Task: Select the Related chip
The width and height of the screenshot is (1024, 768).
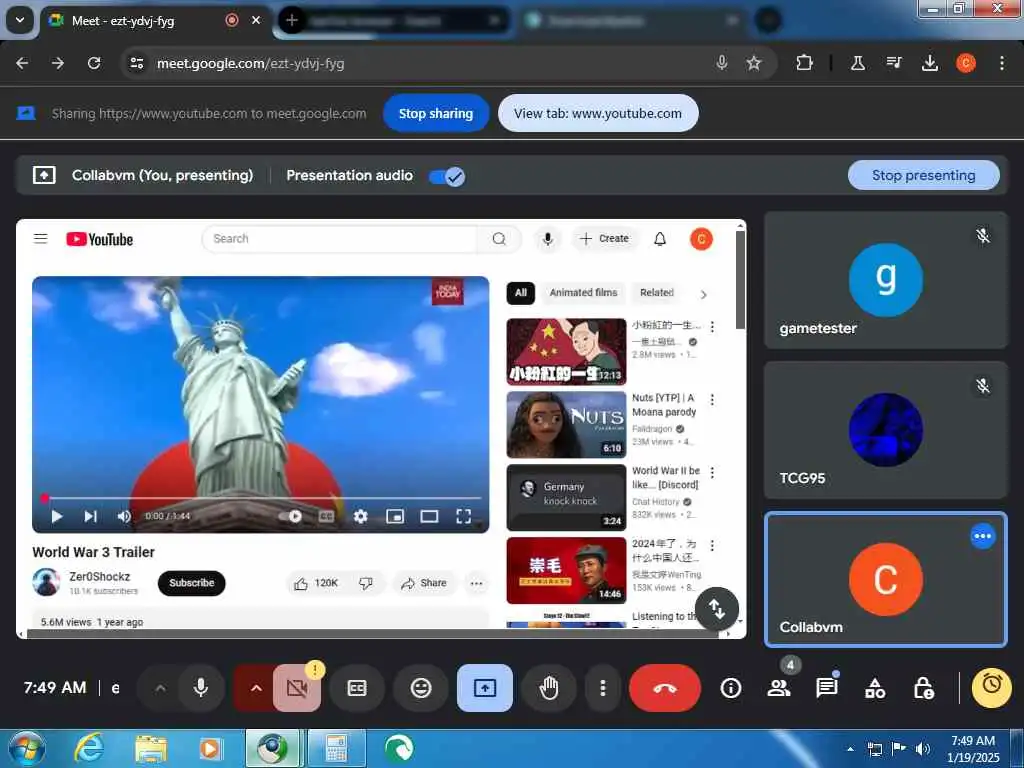Action: pos(657,293)
